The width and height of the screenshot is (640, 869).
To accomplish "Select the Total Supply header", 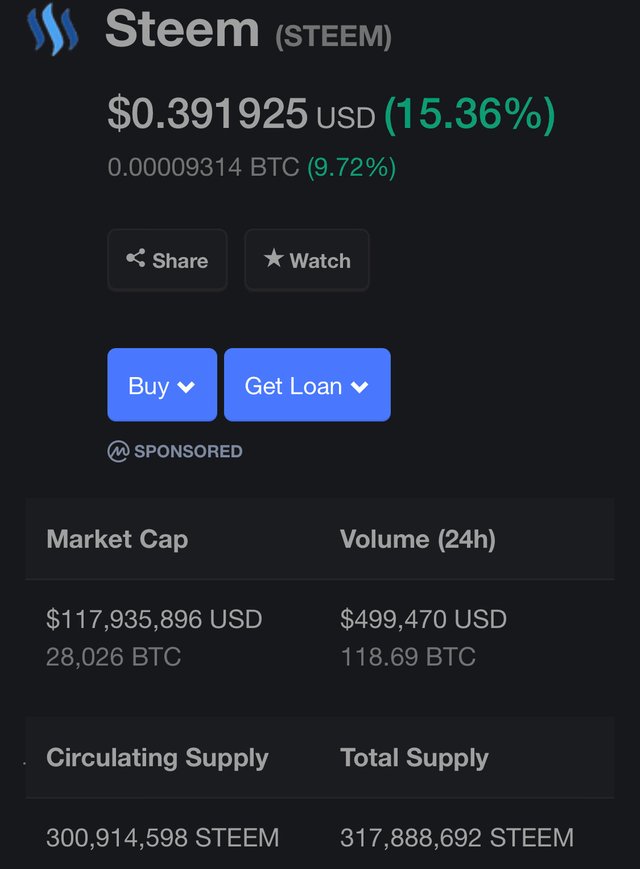I will [414, 758].
